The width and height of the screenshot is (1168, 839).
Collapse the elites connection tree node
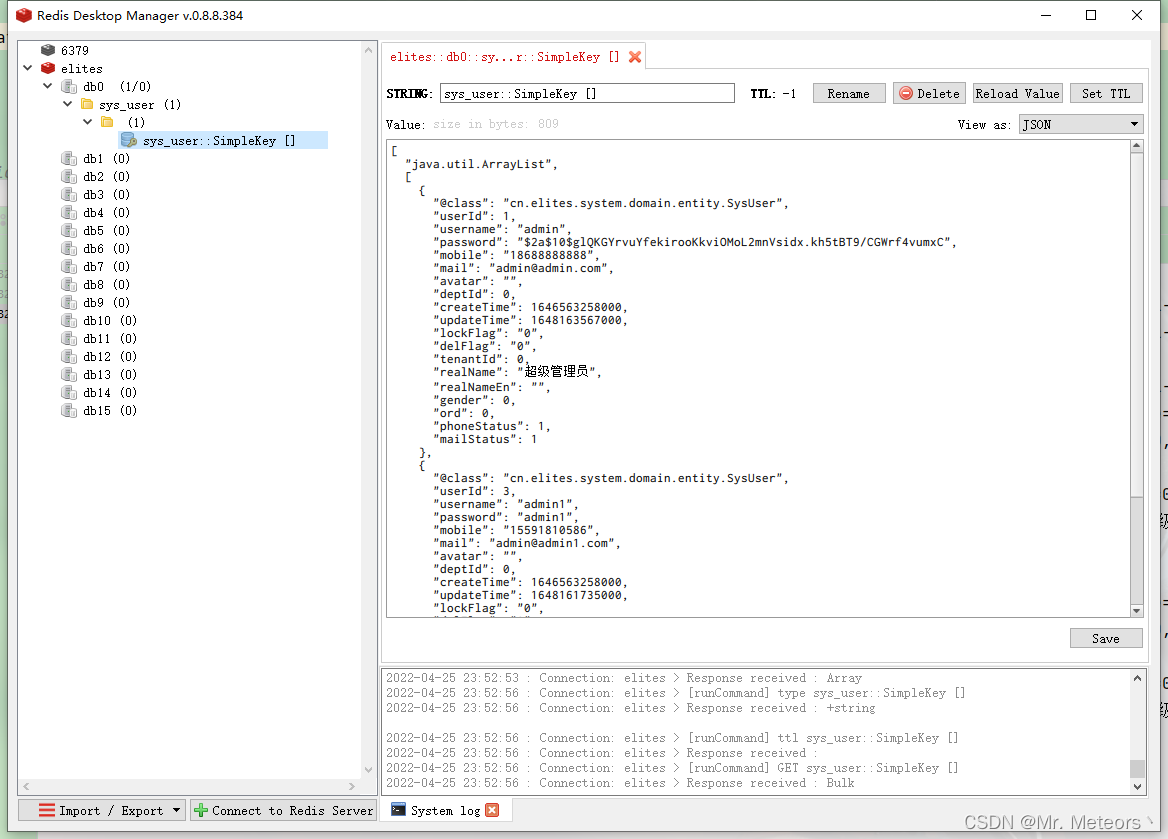[28, 68]
